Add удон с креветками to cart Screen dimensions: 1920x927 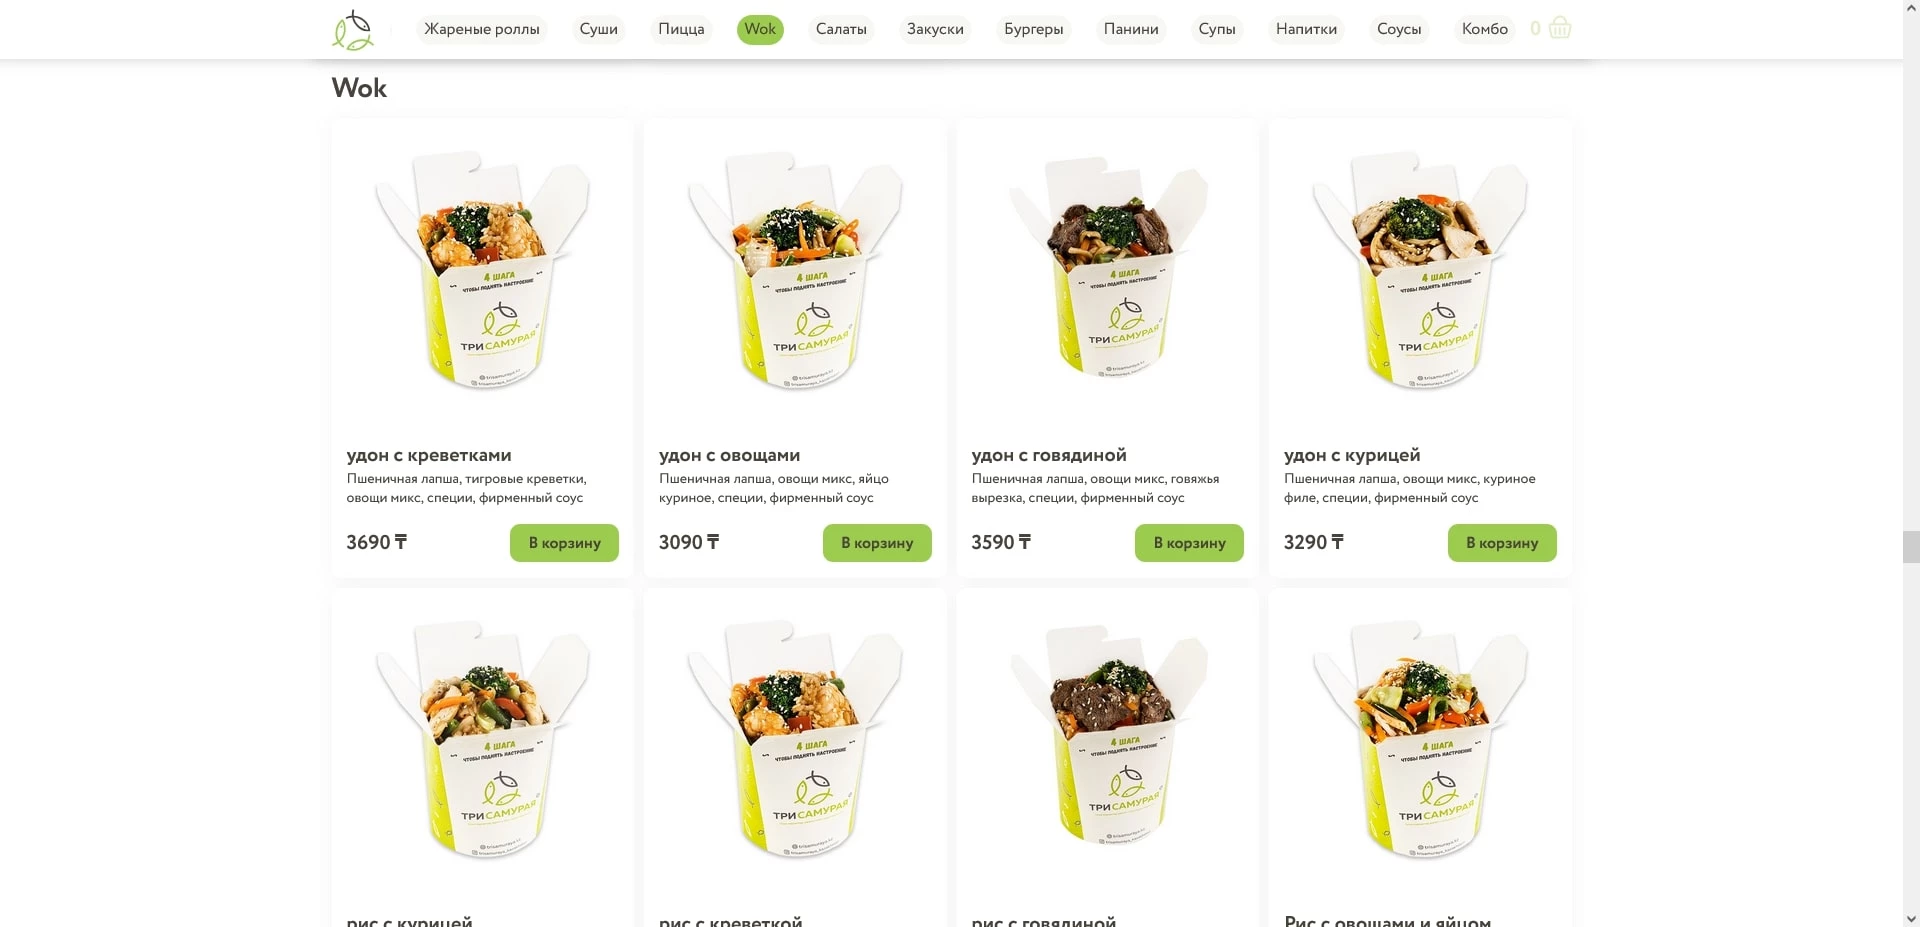click(x=564, y=543)
